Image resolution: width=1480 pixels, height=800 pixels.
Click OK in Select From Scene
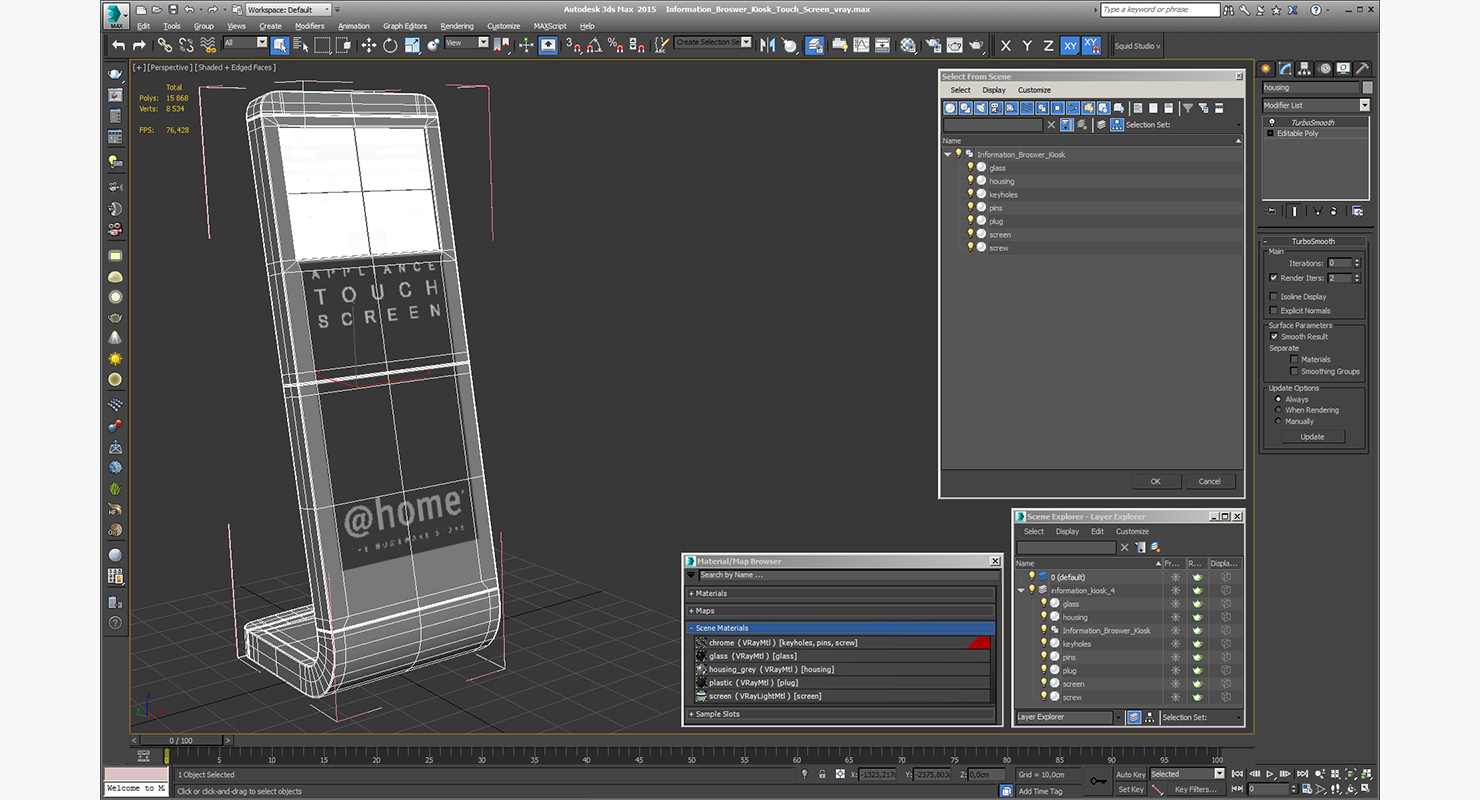[x=1155, y=481]
